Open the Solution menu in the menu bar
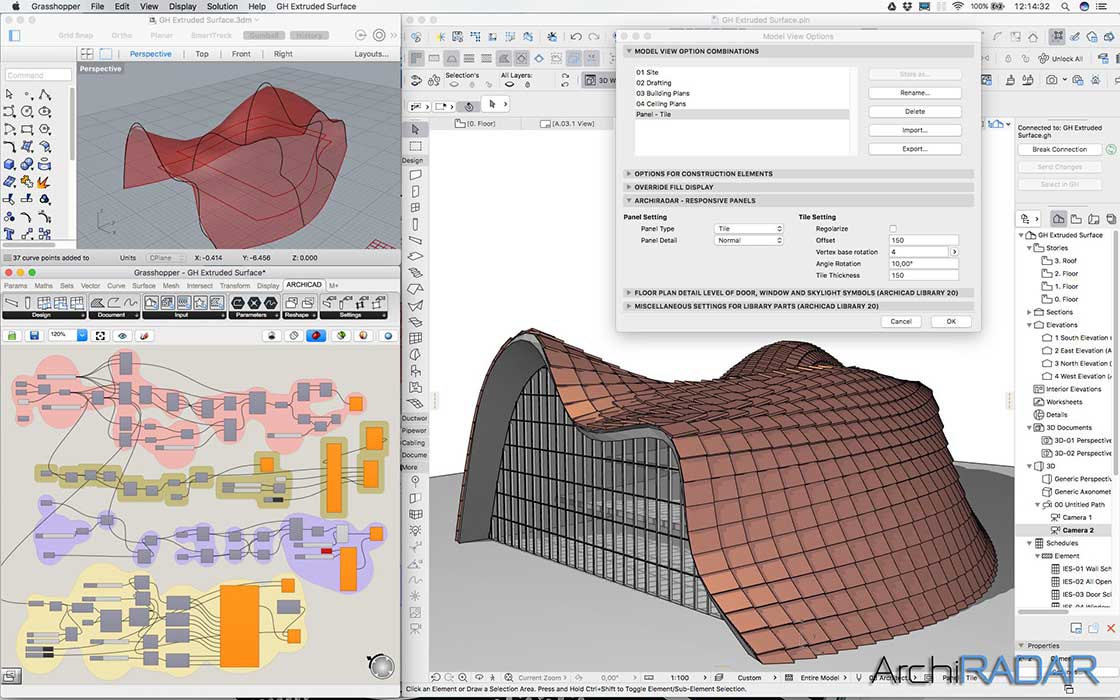 [221, 6]
